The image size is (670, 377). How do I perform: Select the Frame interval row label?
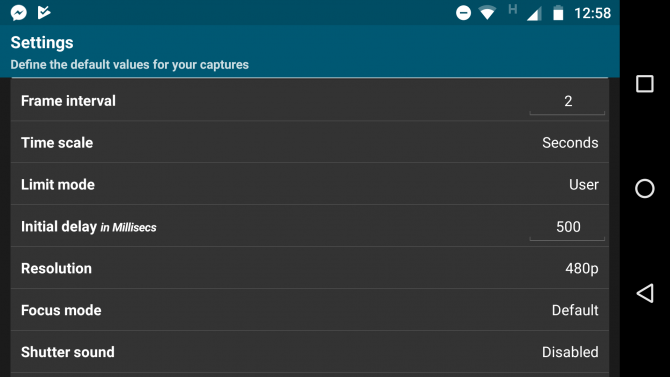point(68,101)
